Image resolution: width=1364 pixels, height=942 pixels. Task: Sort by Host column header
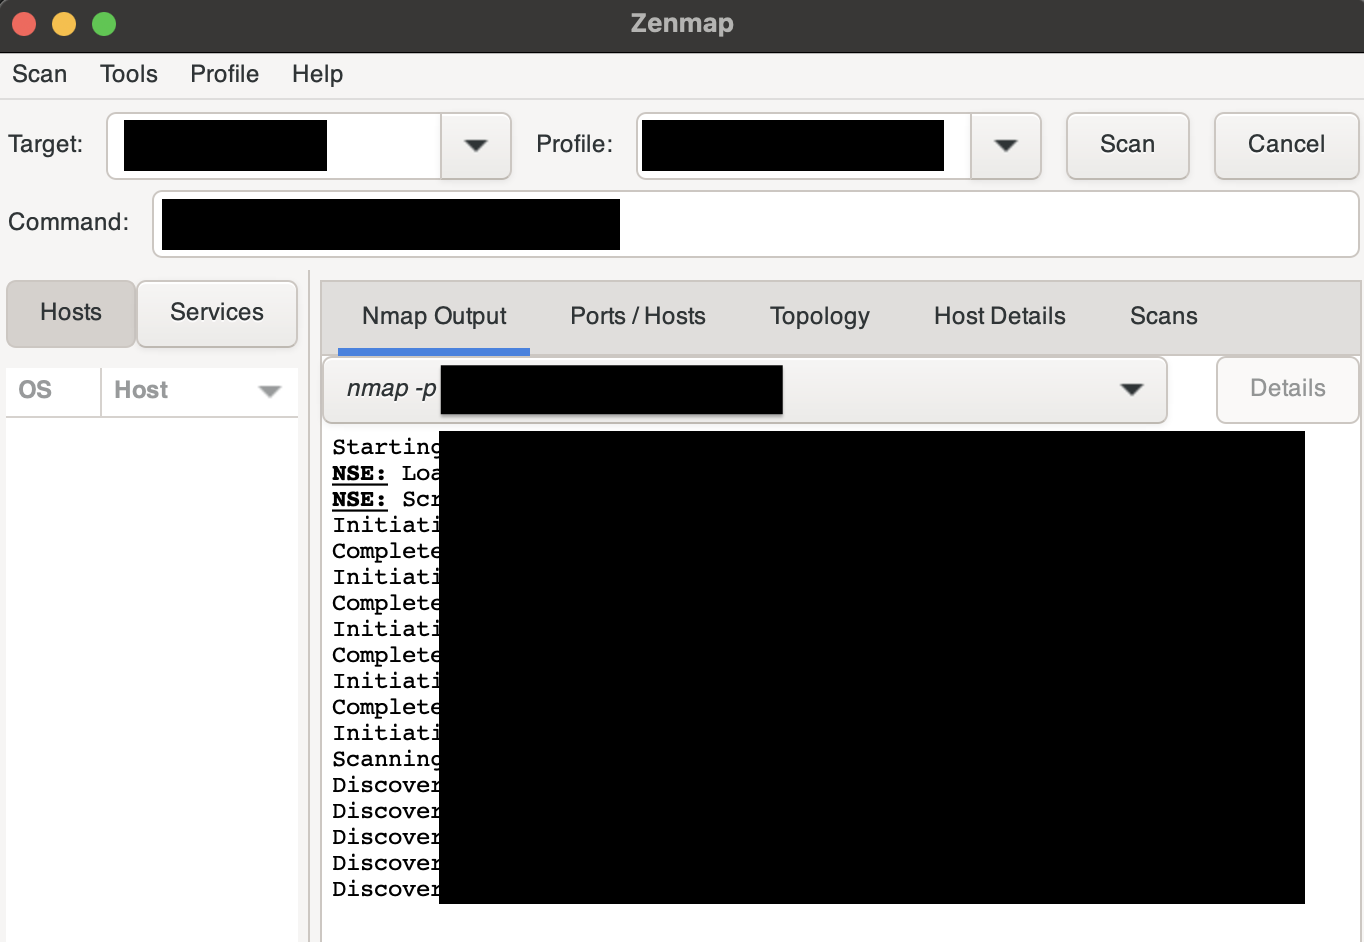pyautogui.click(x=199, y=391)
